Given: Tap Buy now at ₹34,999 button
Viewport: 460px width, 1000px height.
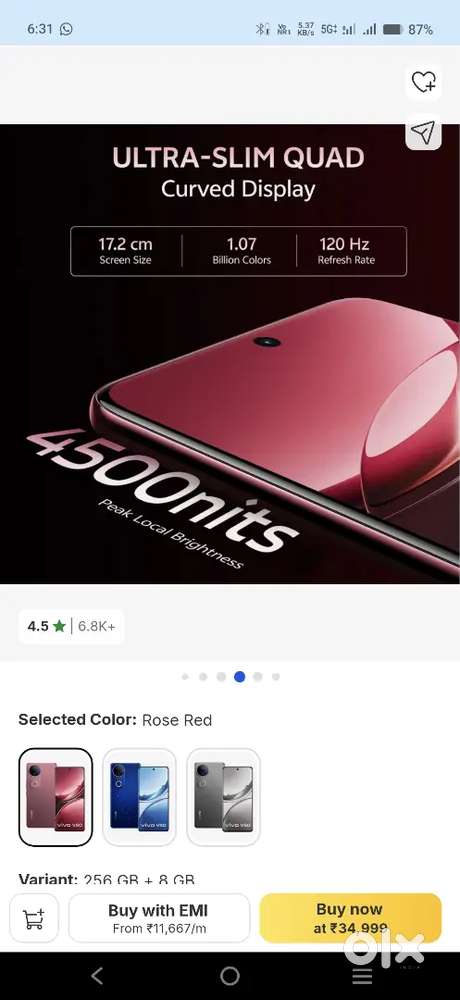Looking at the screenshot, I should (x=350, y=918).
